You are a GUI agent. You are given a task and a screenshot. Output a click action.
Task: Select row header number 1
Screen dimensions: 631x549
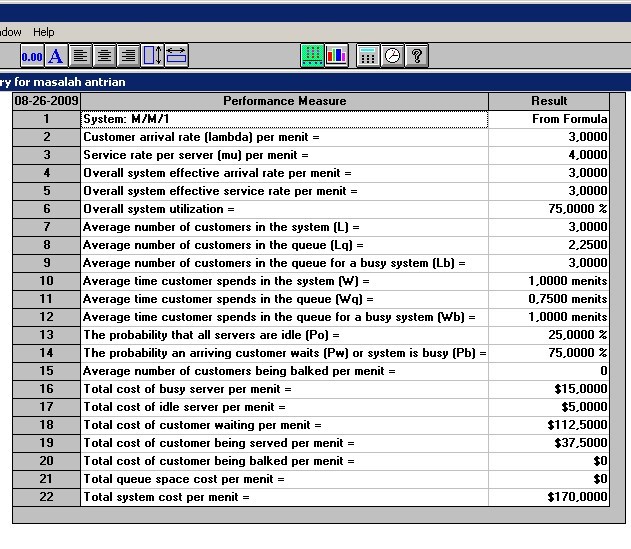(x=46, y=119)
